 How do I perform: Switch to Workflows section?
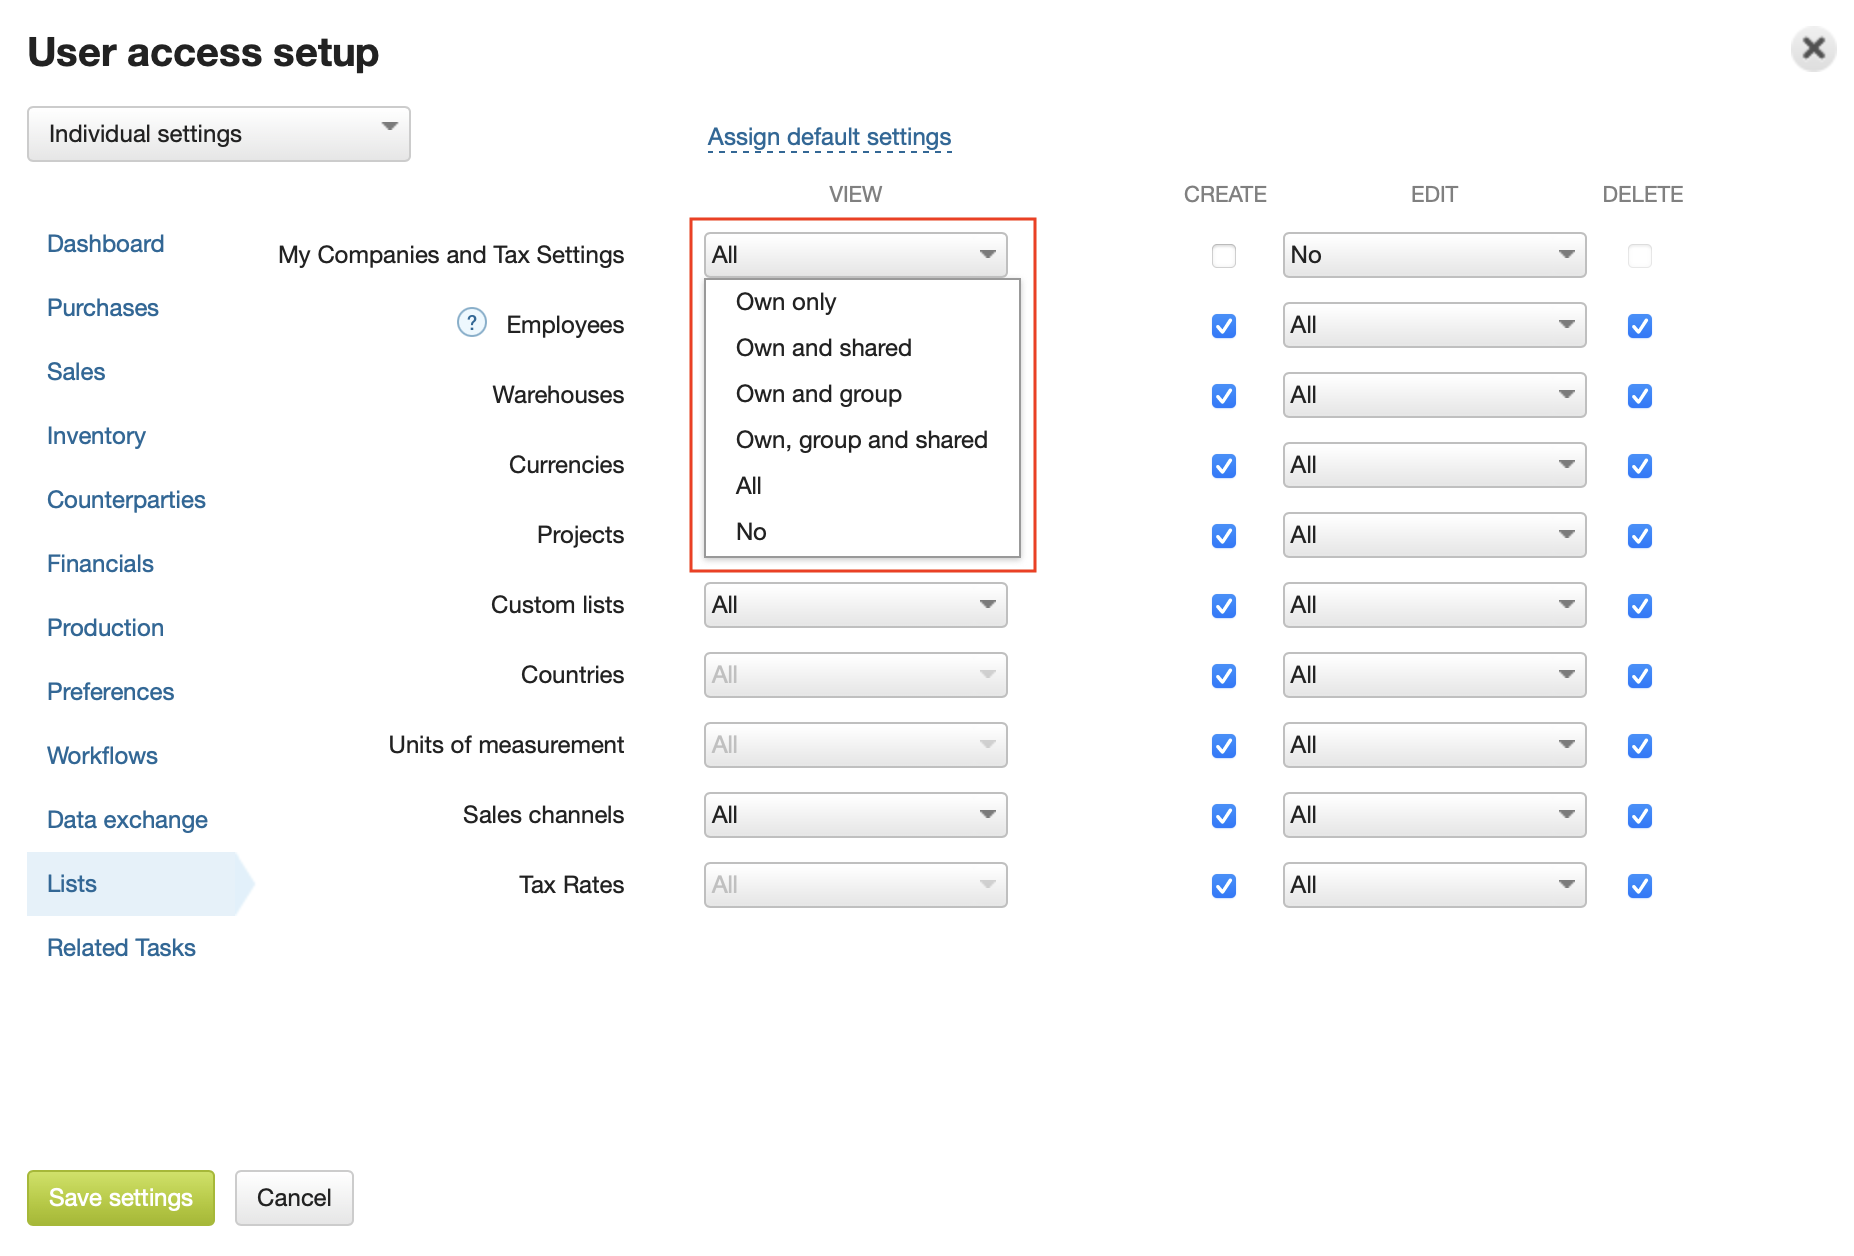(x=102, y=756)
